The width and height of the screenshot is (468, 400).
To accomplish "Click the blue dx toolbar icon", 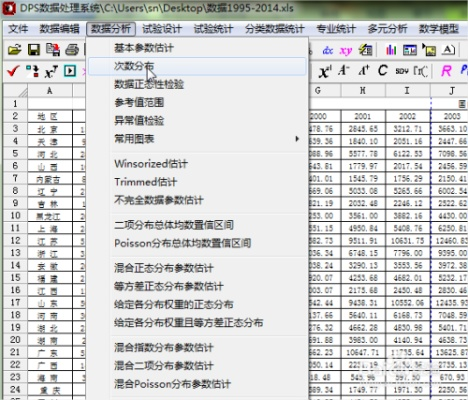I will click(x=328, y=50).
